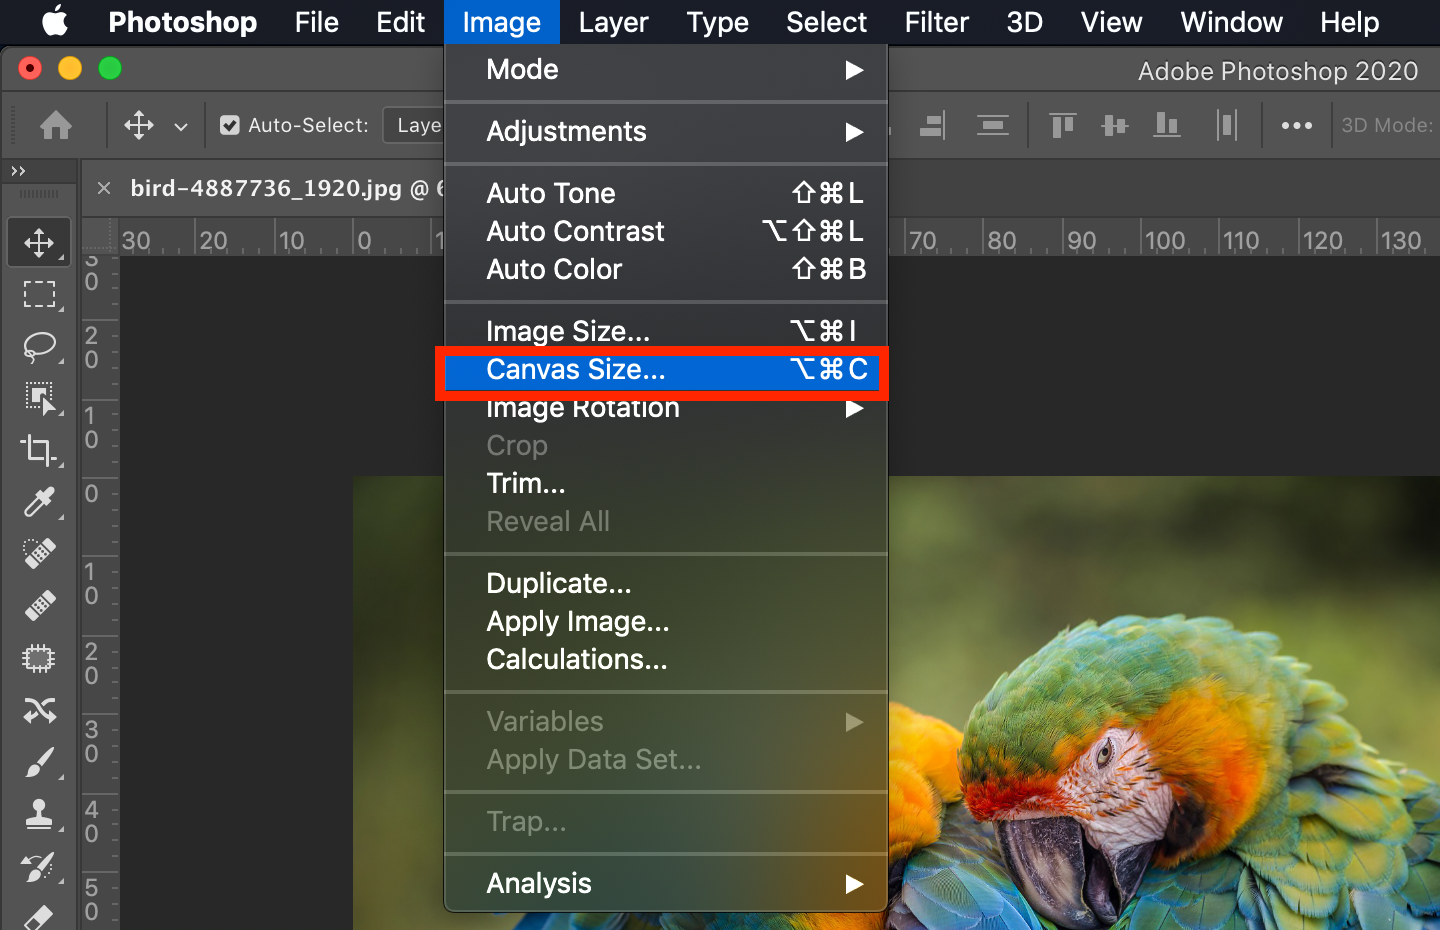This screenshot has height=930, width=1440.
Task: Open the Apple menu
Action: [55, 21]
